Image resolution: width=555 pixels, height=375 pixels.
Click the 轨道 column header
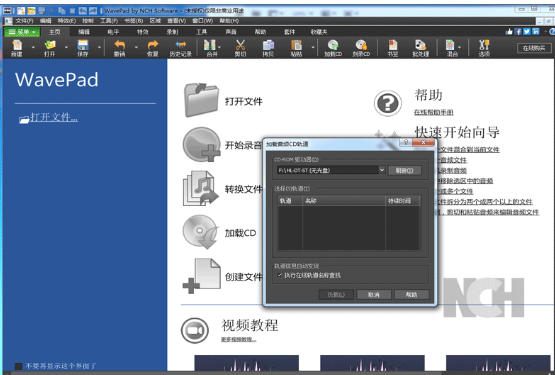tap(290, 201)
